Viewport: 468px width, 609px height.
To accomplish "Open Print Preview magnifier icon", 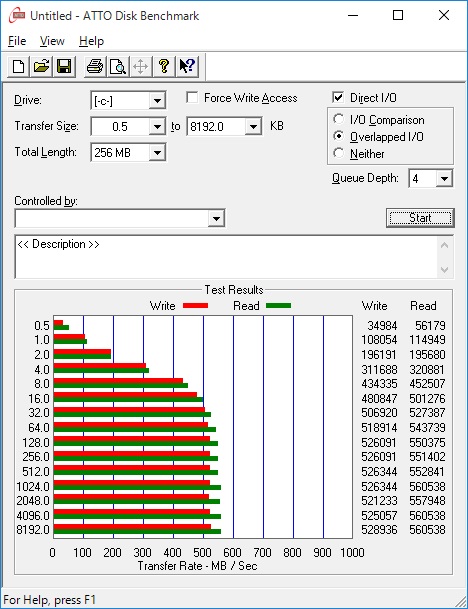I will [118, 66].
